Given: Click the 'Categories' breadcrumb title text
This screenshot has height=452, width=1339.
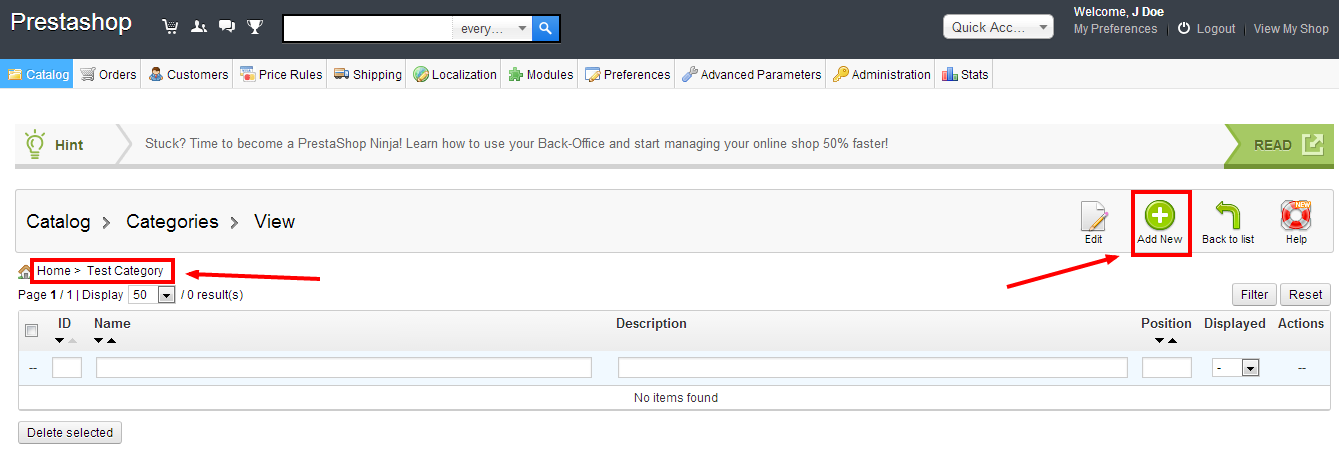Looking at the screenshot, I should 172,221.
